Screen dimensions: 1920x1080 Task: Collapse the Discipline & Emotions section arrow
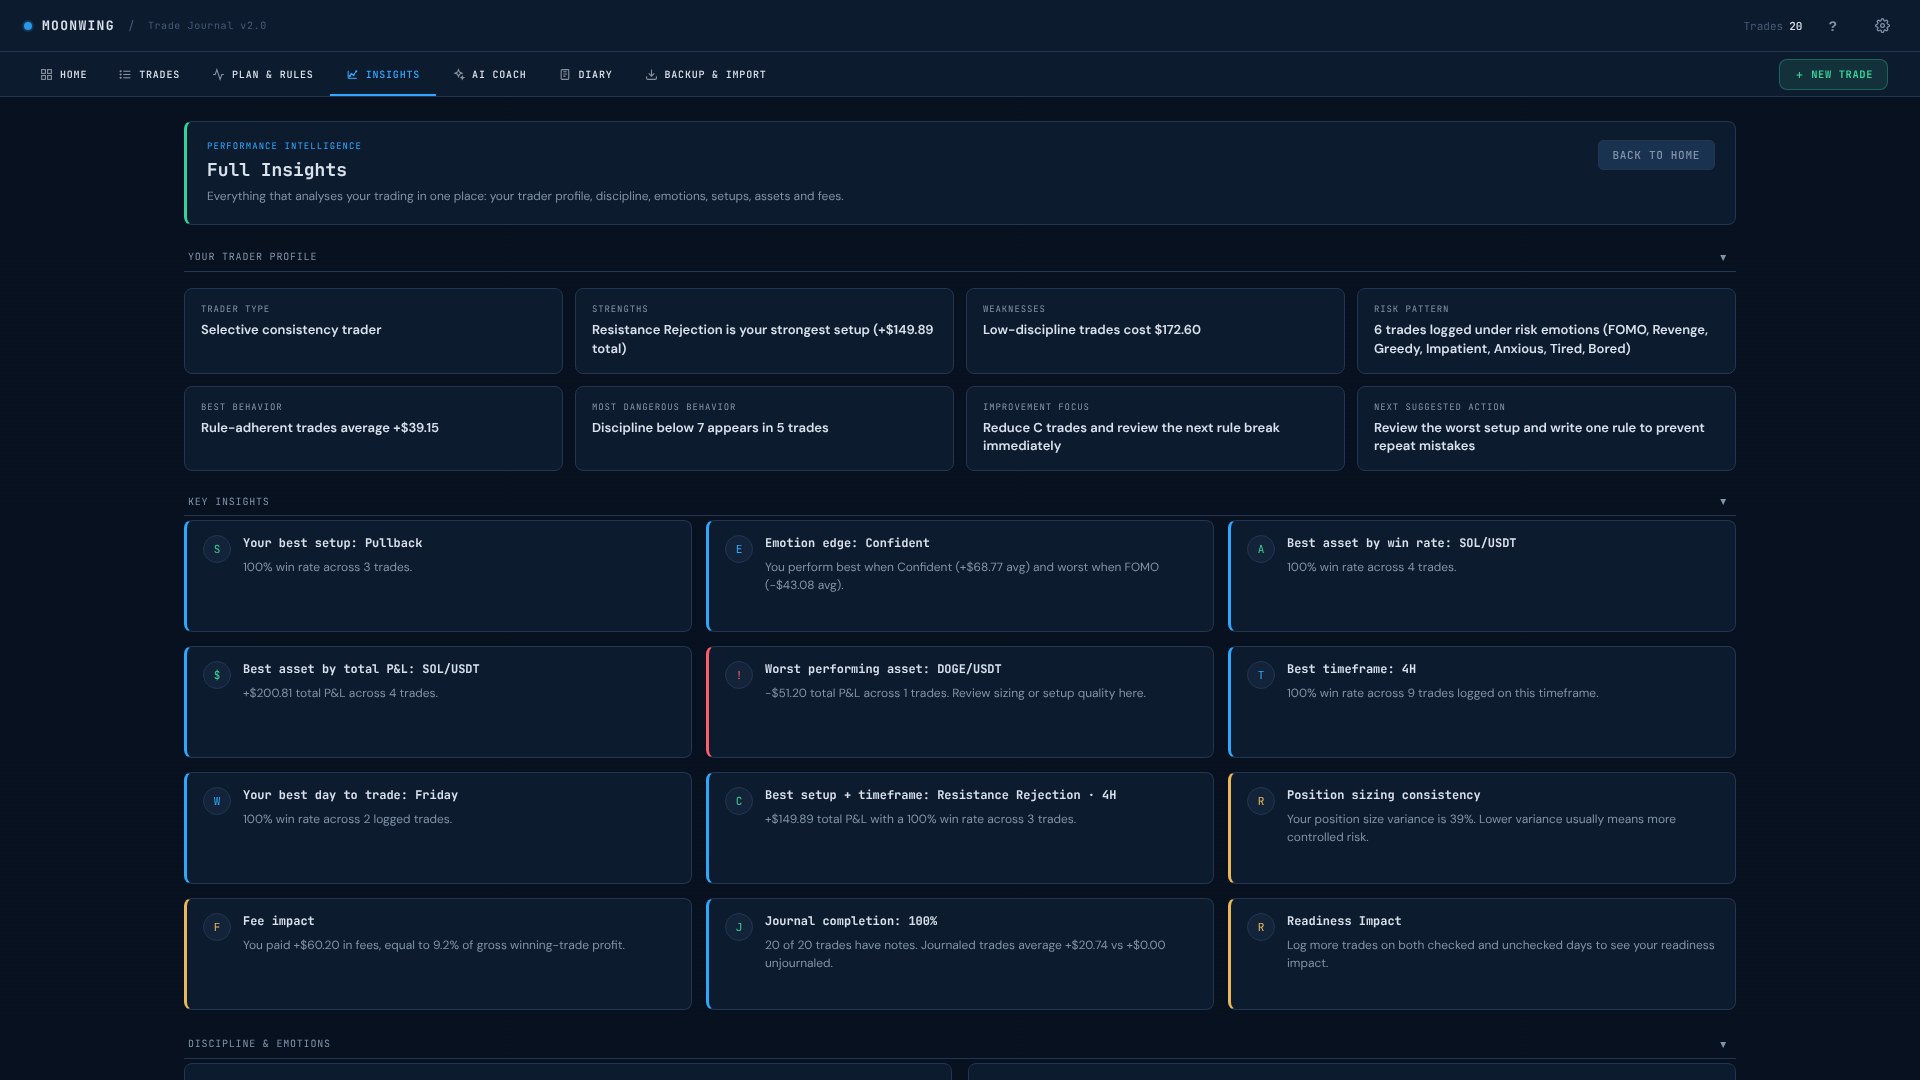click(1723, 1045)
